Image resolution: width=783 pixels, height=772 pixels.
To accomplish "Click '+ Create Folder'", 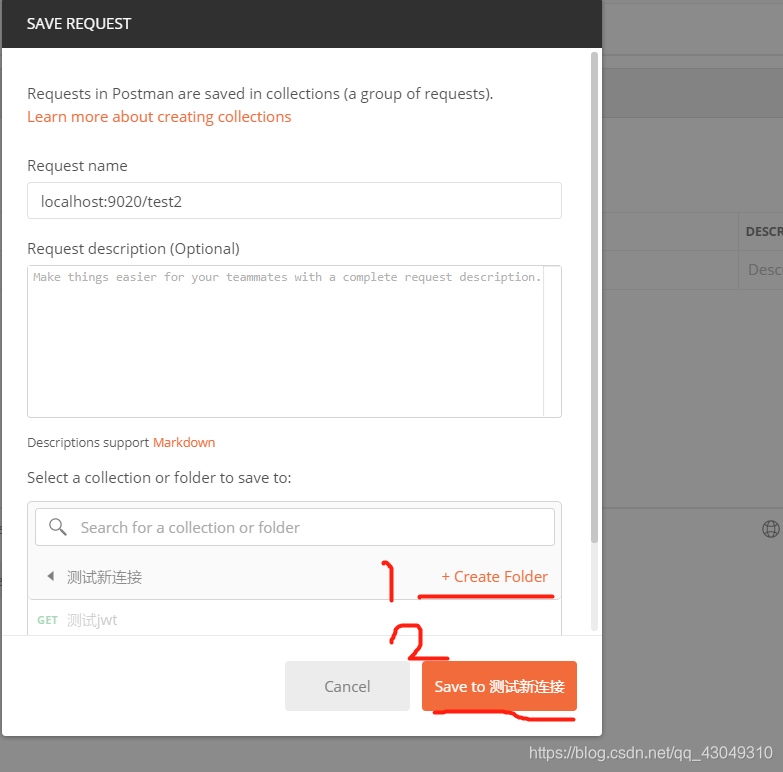I will pos(494,577).
